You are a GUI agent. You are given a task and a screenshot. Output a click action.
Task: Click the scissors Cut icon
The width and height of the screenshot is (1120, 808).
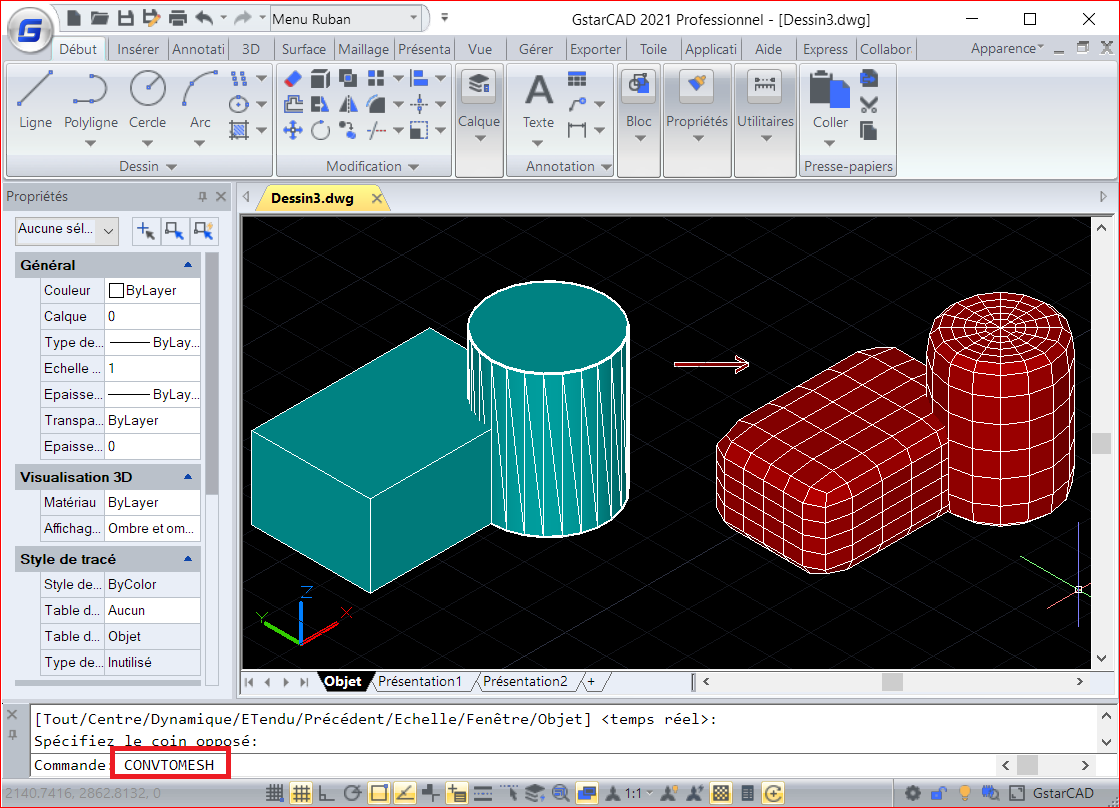click(869, 105)
